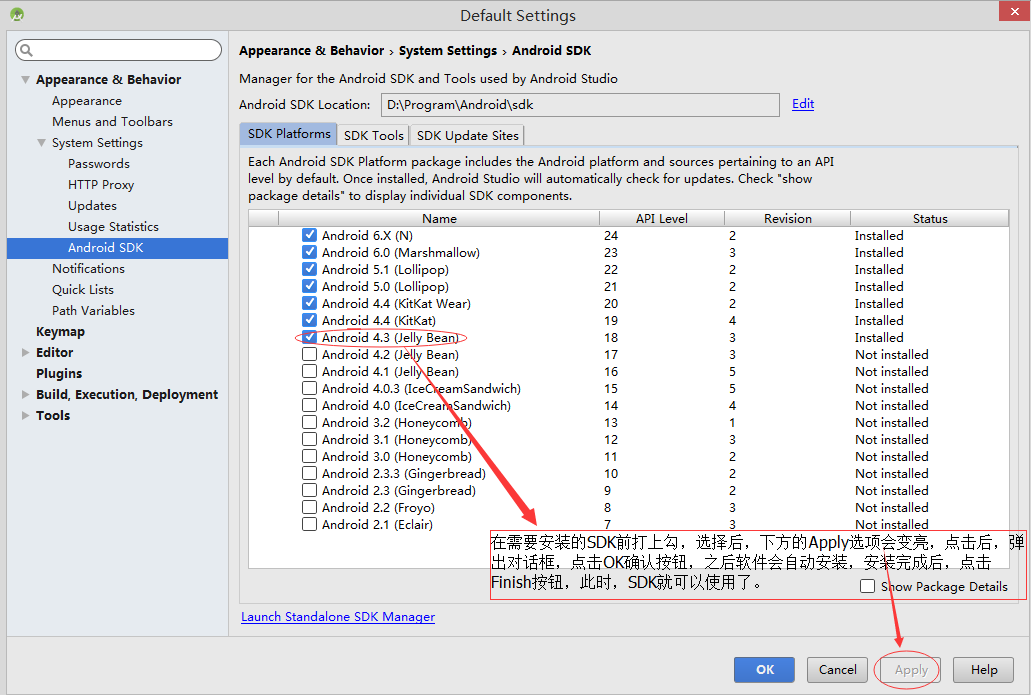This screenshot has height=695, width=1031.
Task: Click the Apply button
Action: pyautogui.click(x=911, y=670)
